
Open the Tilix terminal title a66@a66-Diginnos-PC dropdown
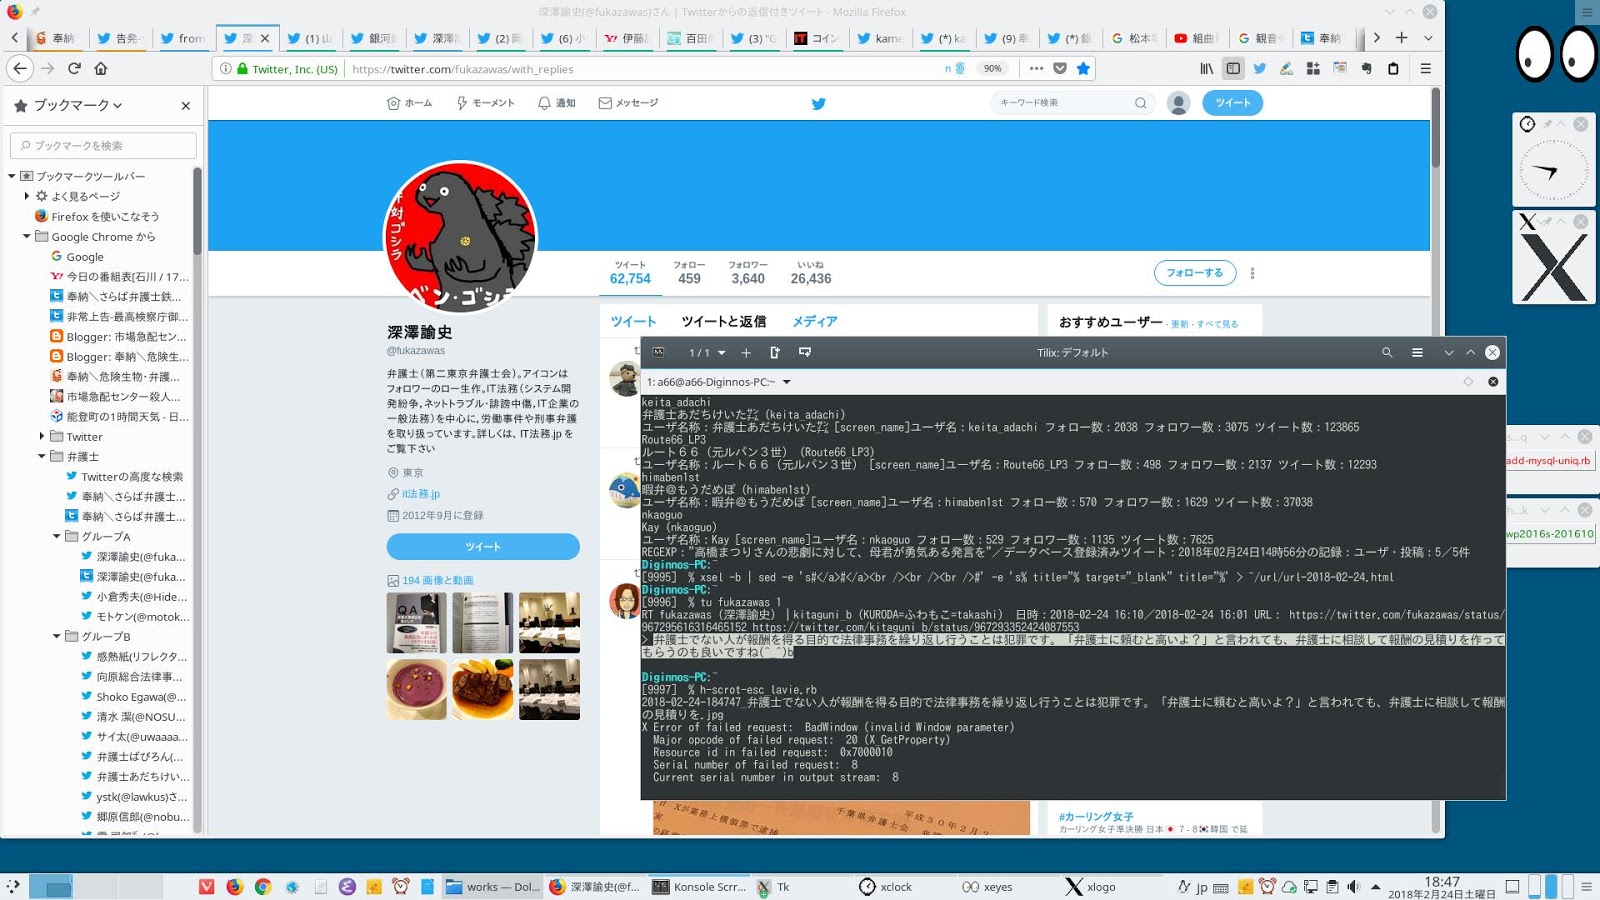coord(719,382)
